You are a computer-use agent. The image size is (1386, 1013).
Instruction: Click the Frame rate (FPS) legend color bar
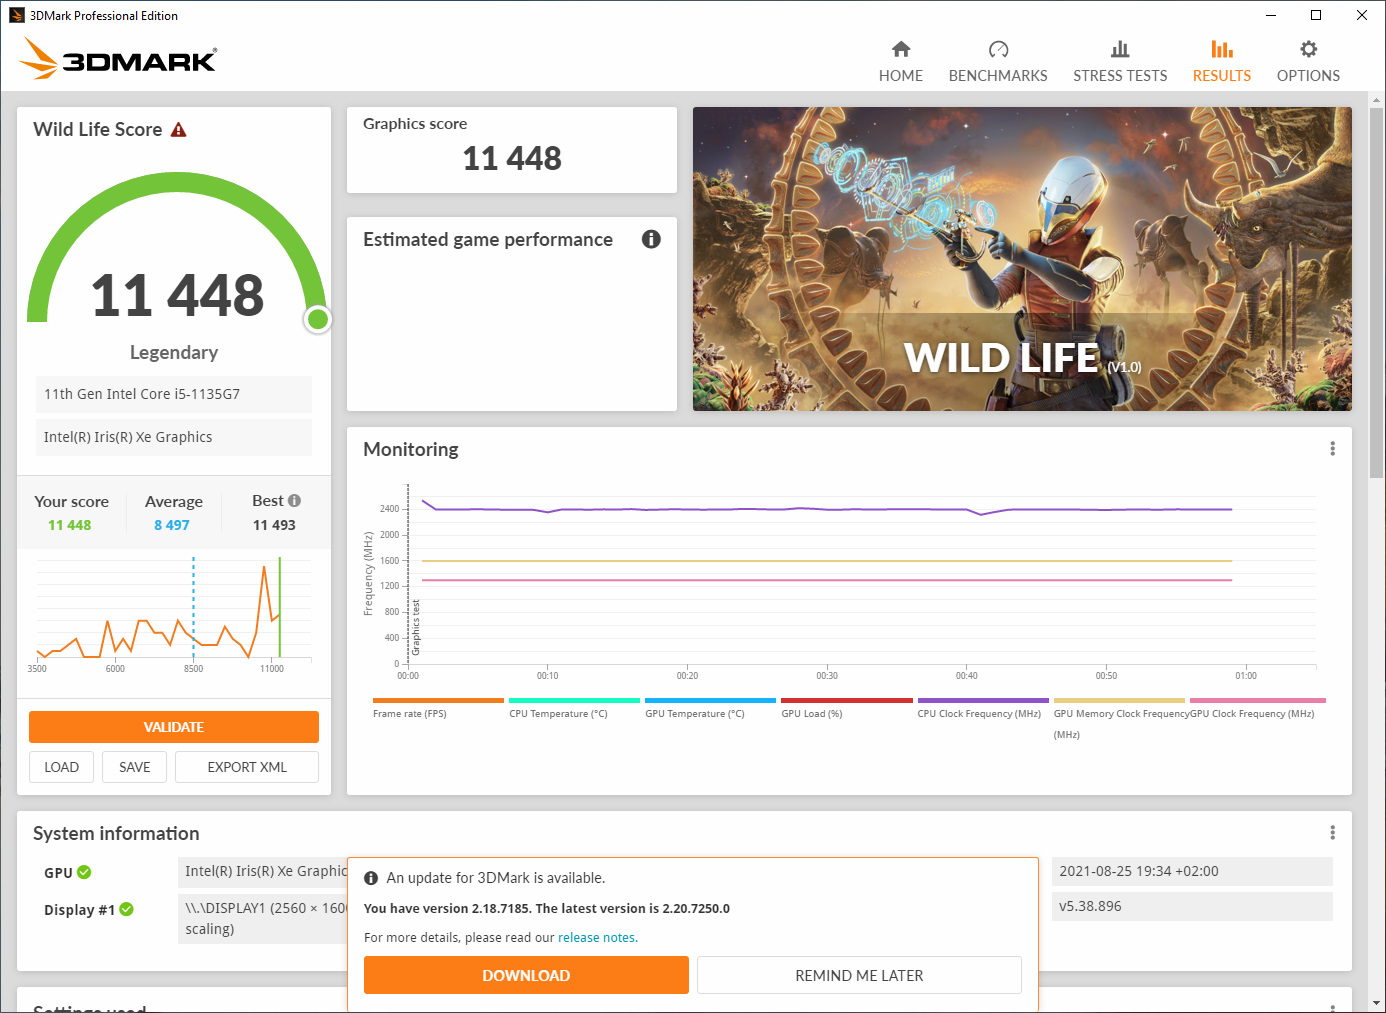pyautogui.click(x=438, y=701)
